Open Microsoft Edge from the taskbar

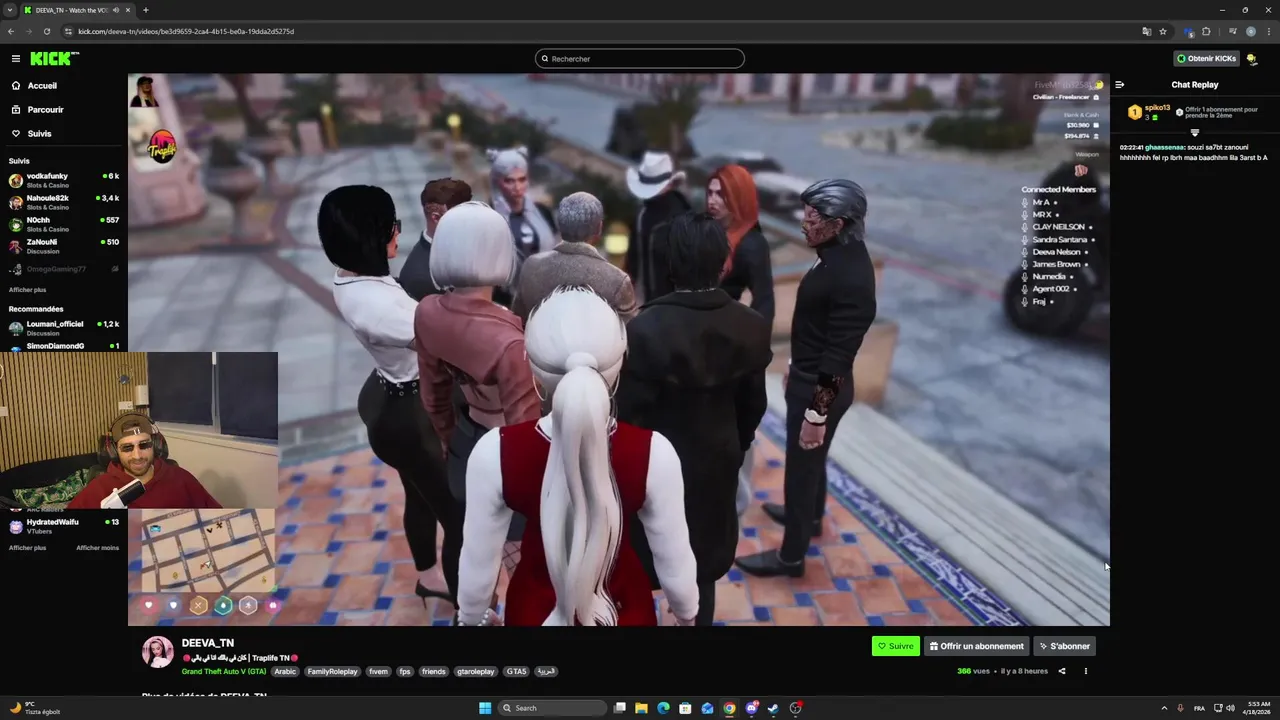pyautogui.click(x=663, y=708)
